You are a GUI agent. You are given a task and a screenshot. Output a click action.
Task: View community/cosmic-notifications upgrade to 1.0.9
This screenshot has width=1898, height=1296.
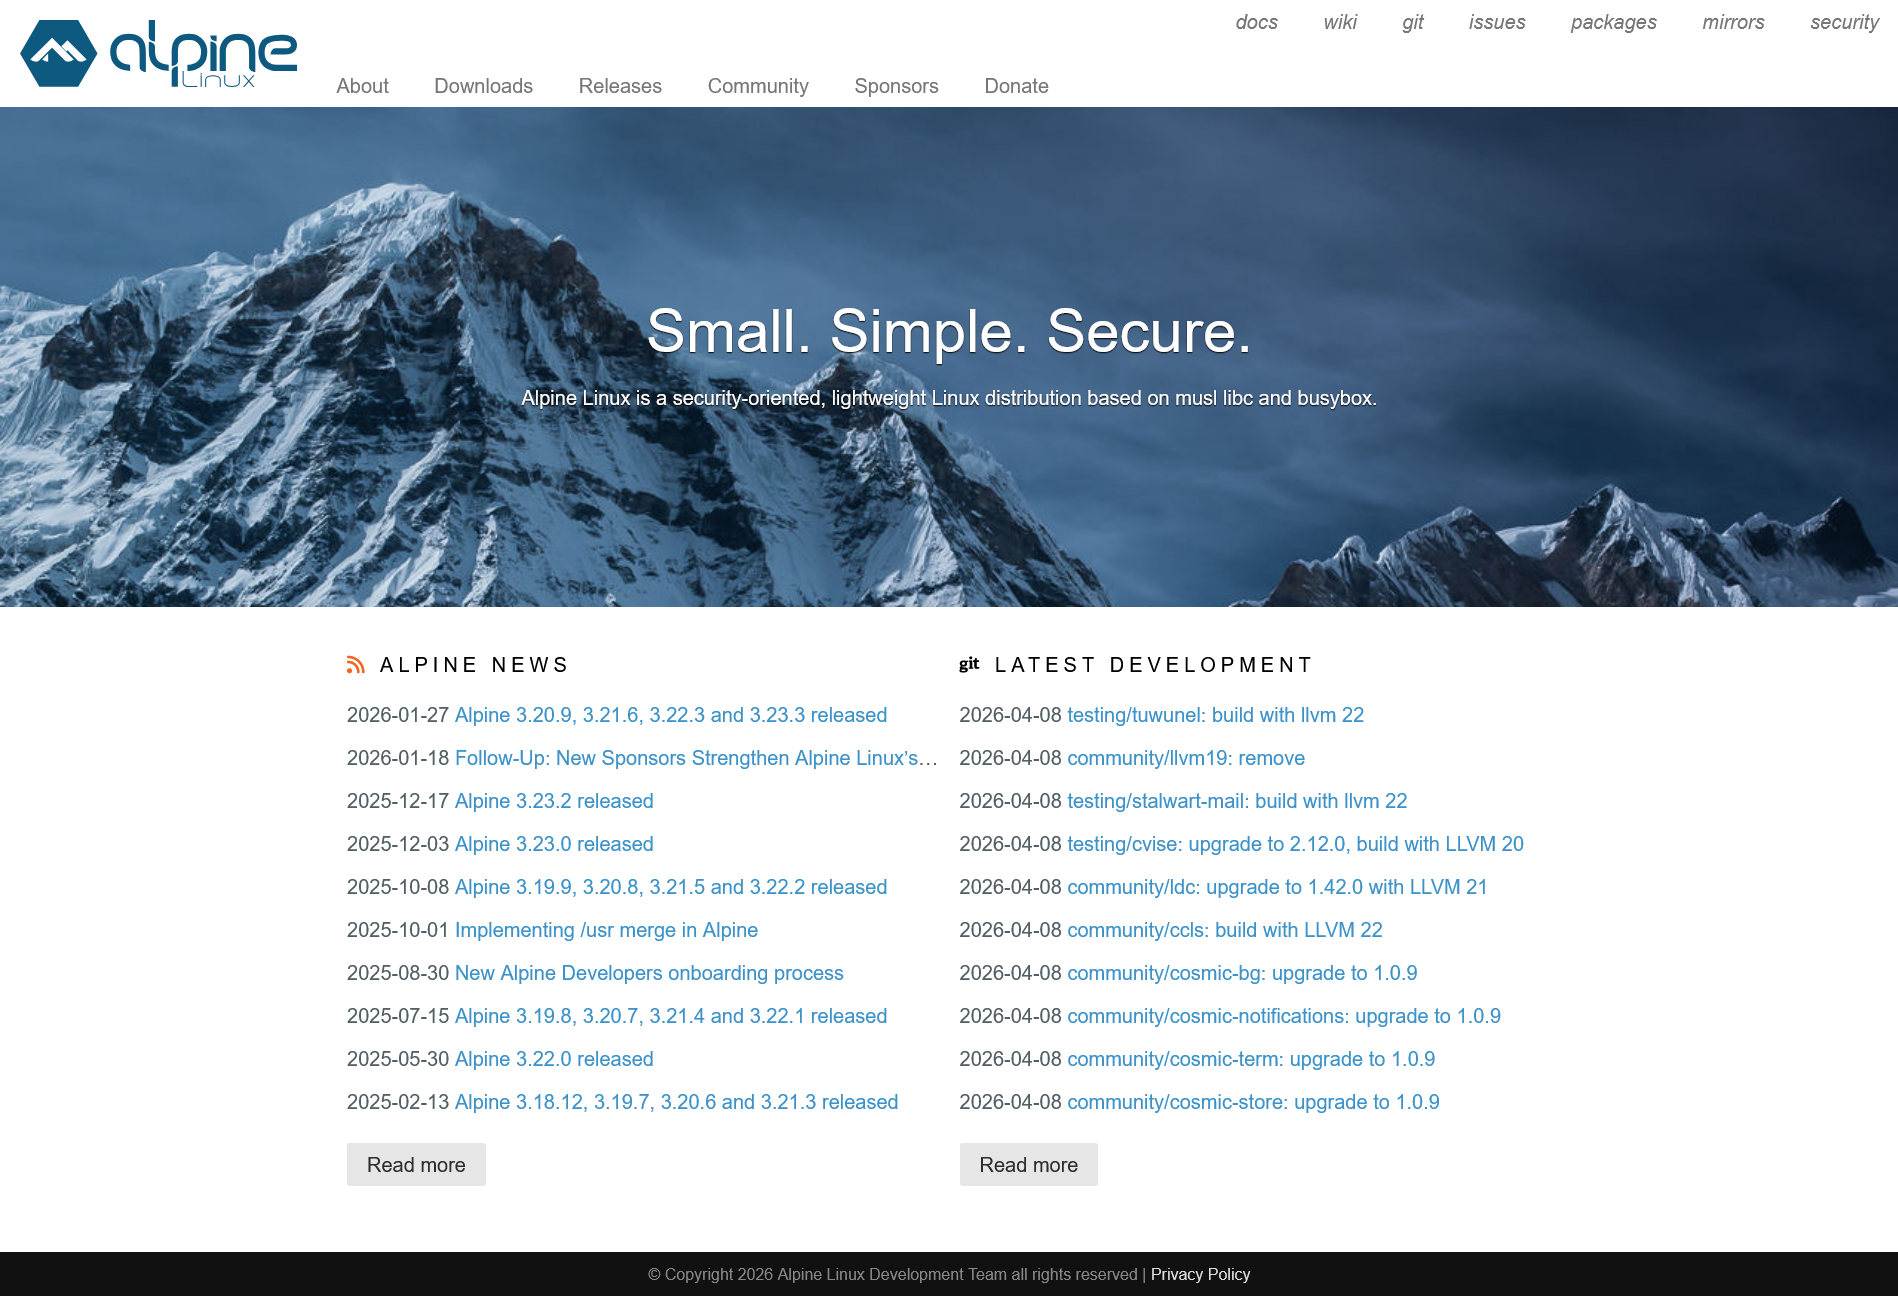1284,1016
